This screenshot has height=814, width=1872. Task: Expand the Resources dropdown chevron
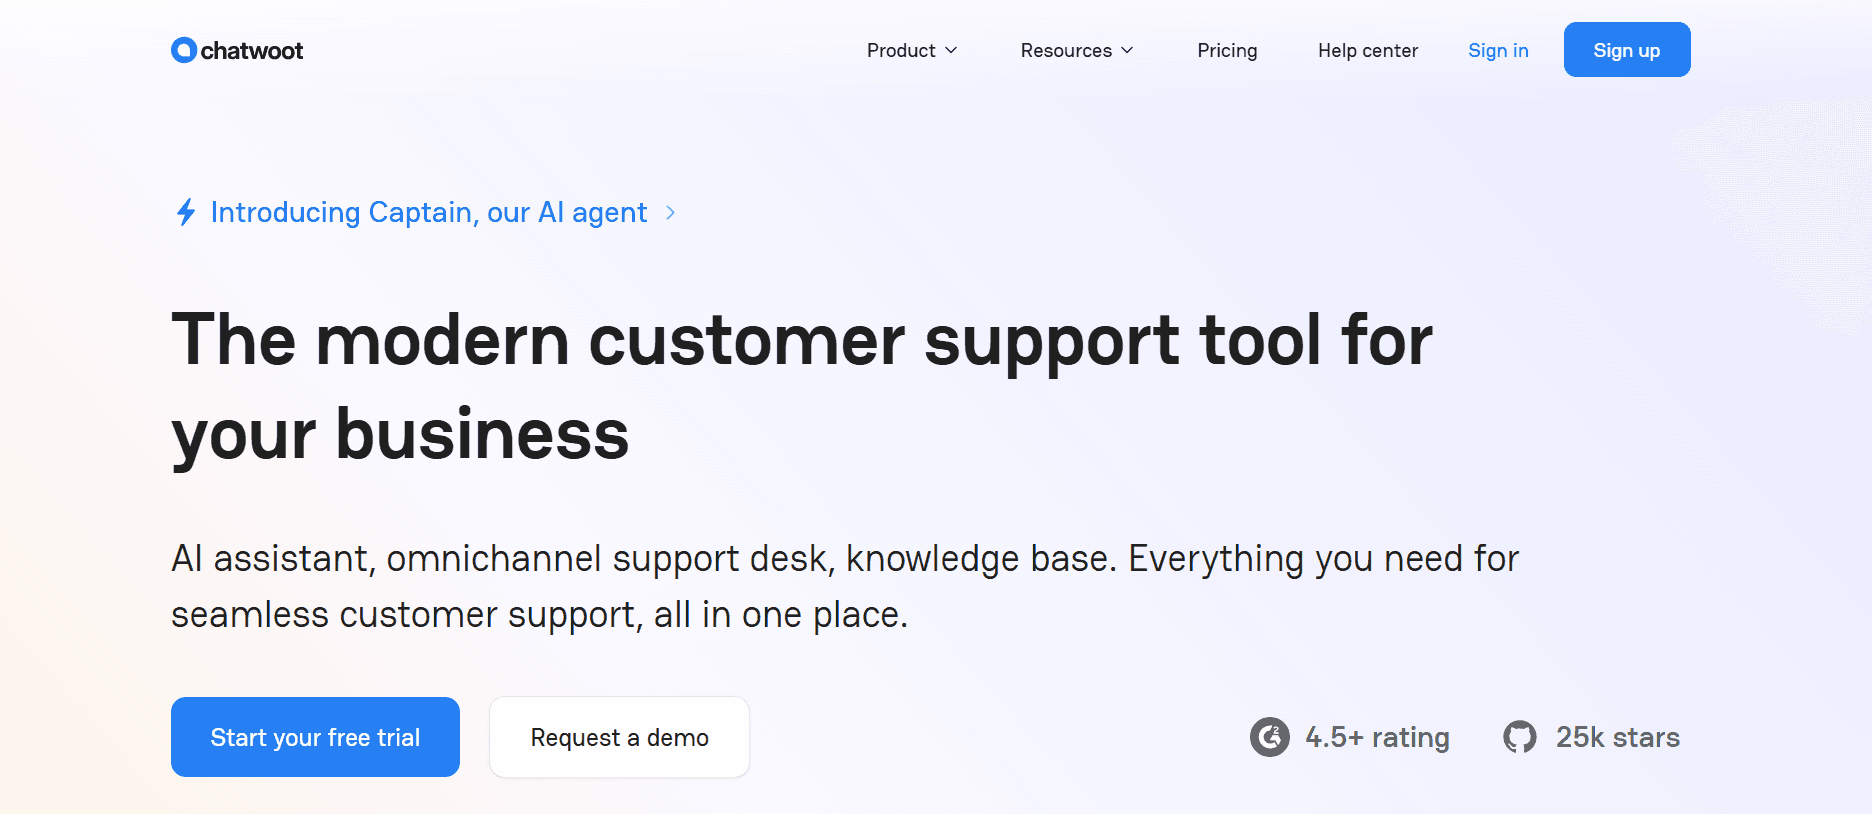[x=1127, y=50]
